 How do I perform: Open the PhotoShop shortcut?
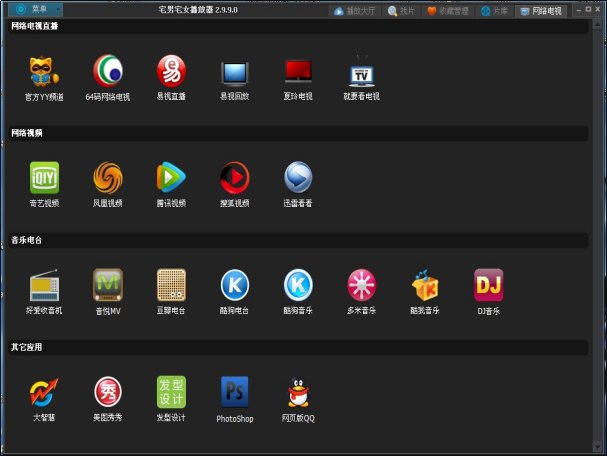(x=235, y=393)
